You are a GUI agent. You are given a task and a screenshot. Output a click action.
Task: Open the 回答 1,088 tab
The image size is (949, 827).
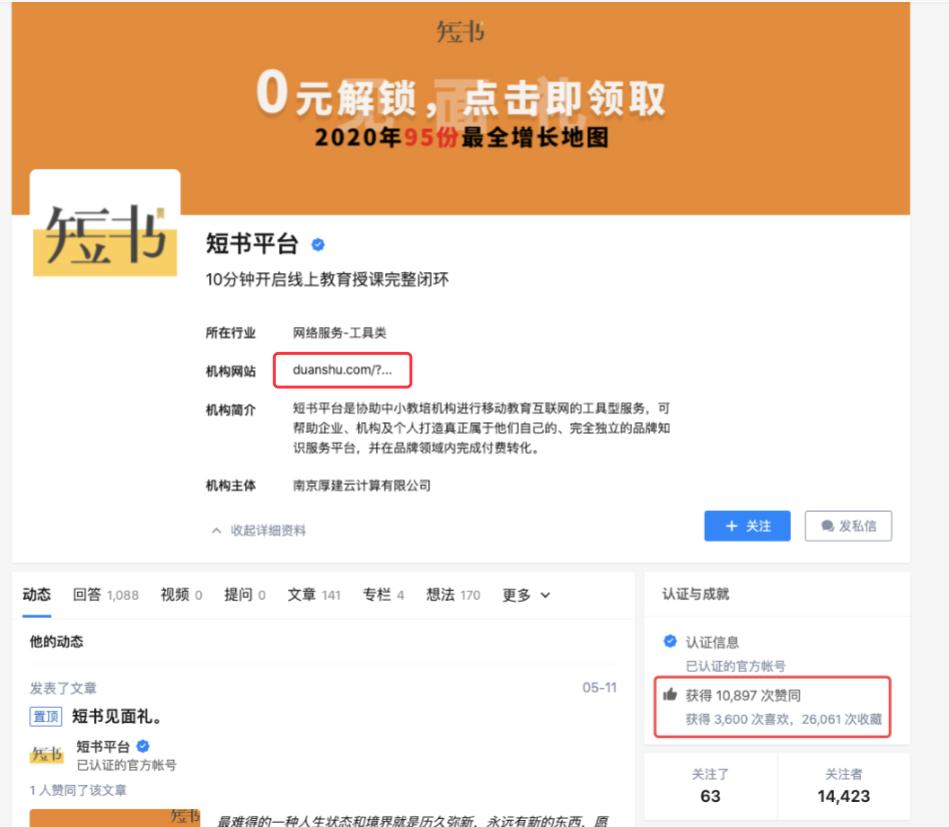(x=105, y=595)
